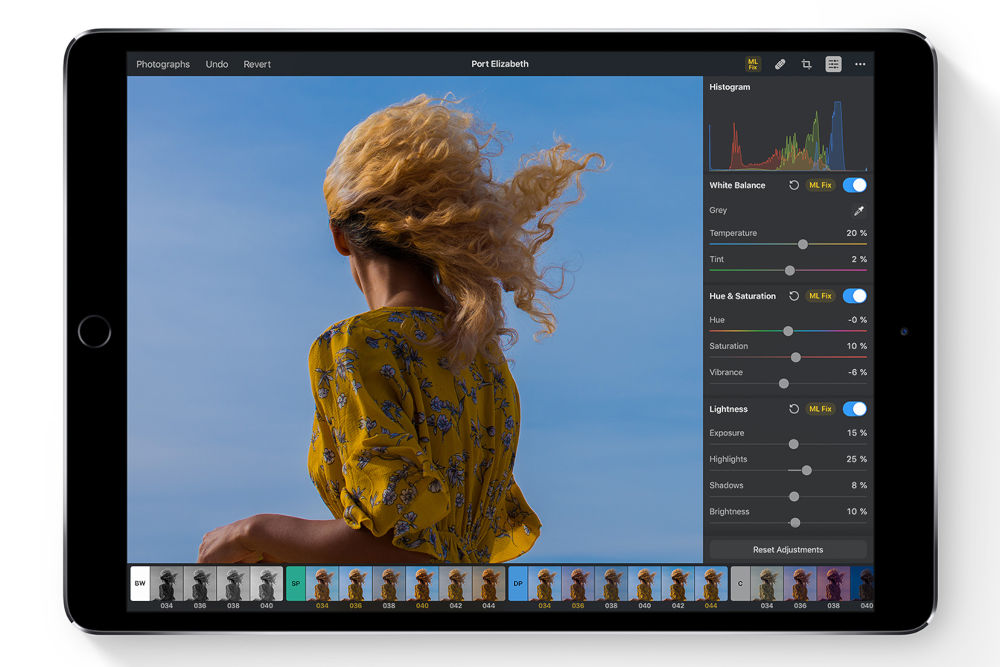Turn off the Hue & Saturation switch

(x=854, y=296)
